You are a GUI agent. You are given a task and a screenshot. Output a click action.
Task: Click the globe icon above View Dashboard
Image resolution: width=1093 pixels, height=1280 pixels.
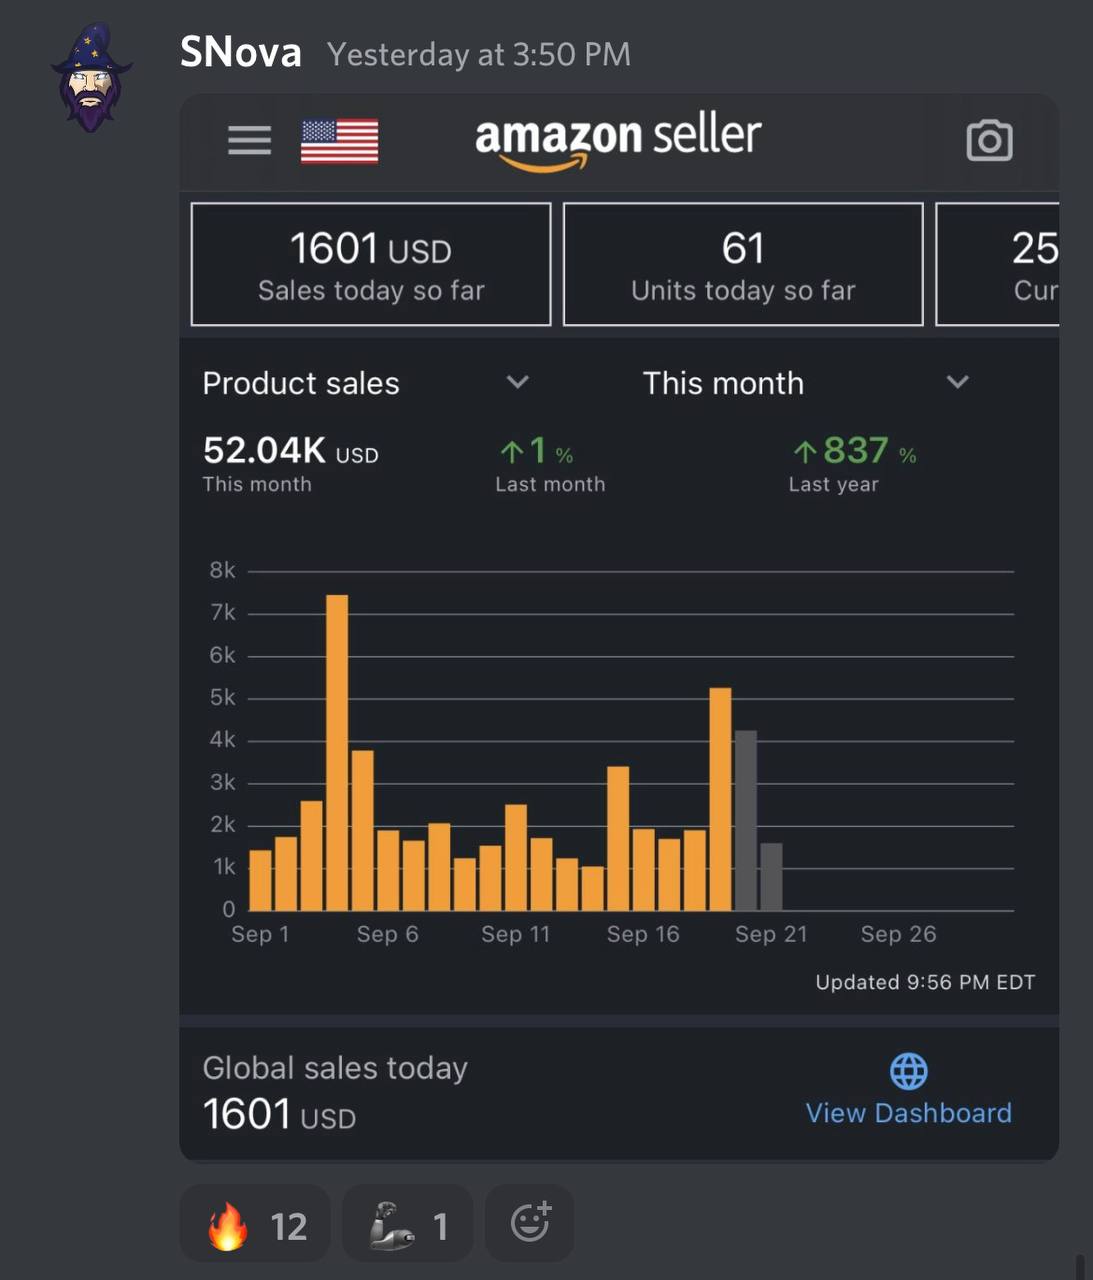coord(908,1071)
